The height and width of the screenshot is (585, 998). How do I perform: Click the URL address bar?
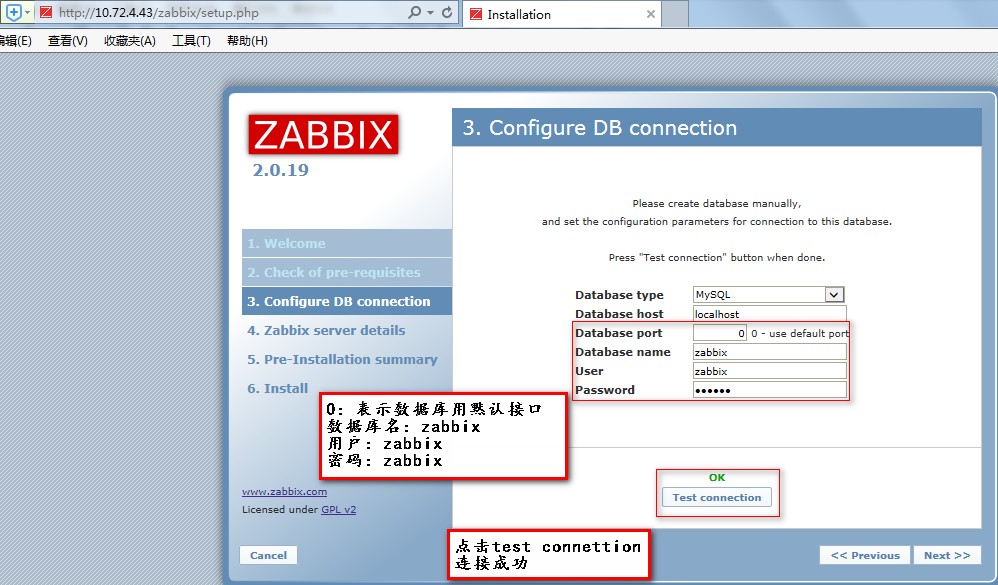click(229, 12)
